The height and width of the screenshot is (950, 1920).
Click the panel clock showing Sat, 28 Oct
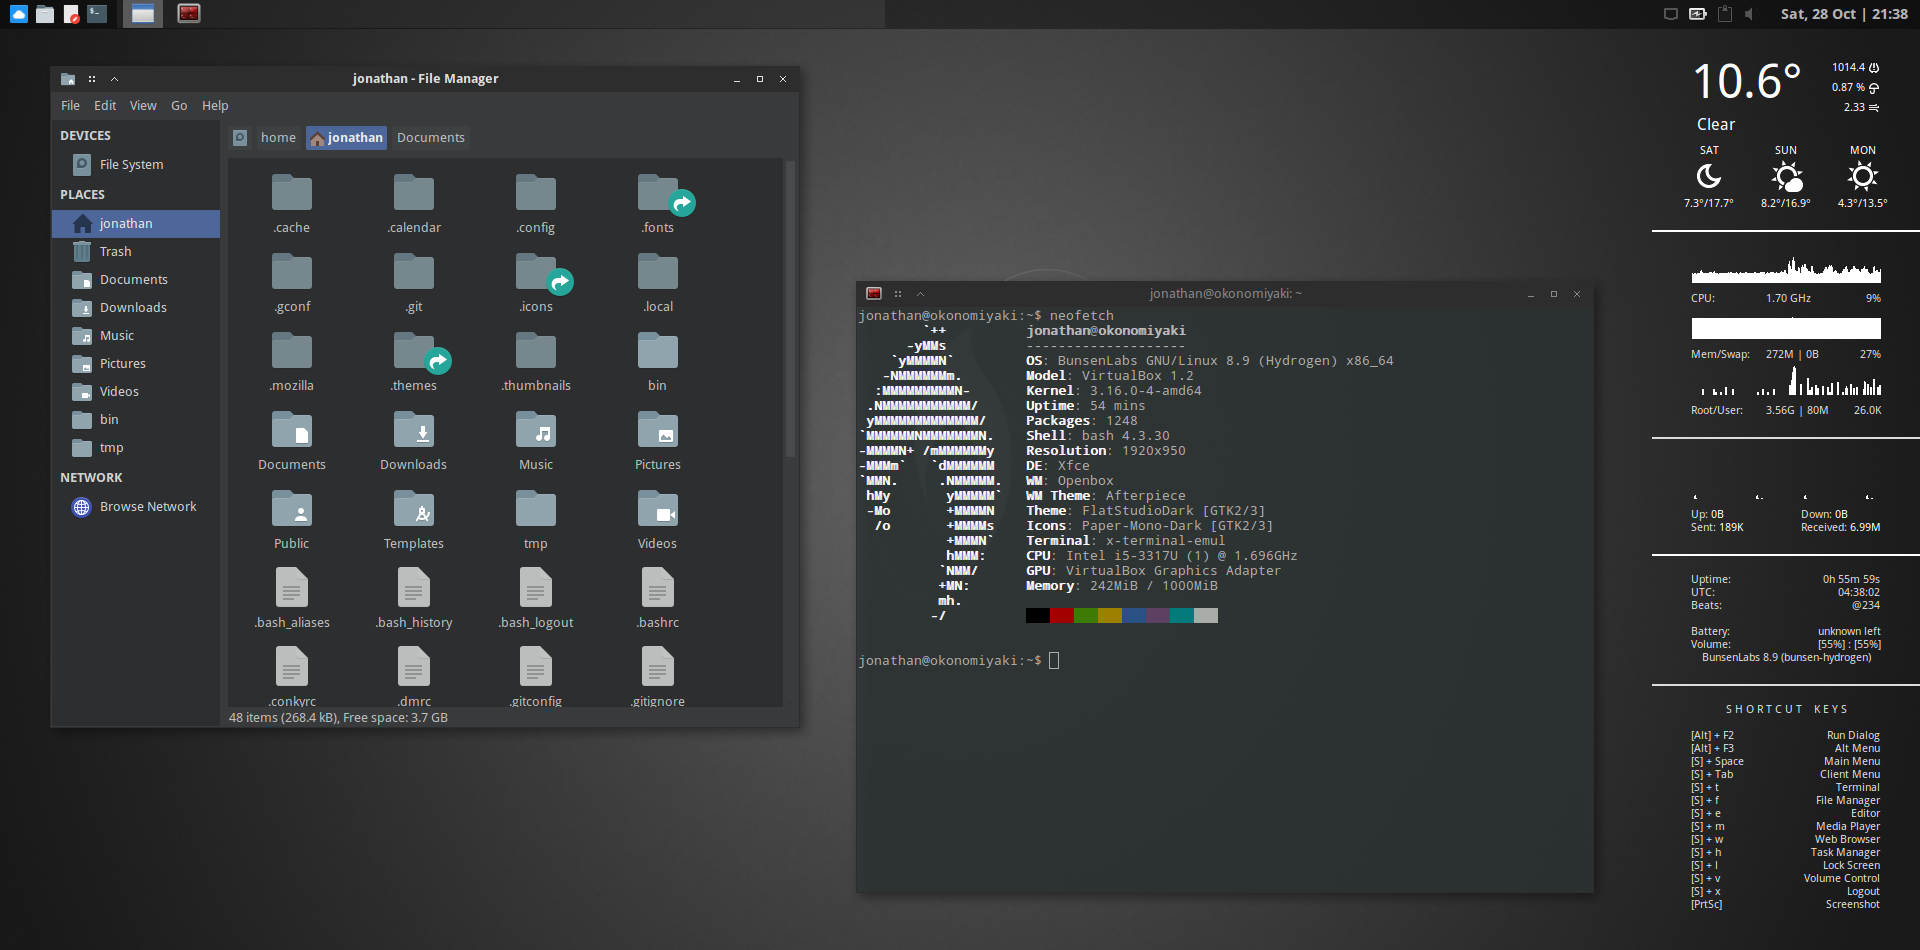pyautogui.click(x=1844, y=14)
